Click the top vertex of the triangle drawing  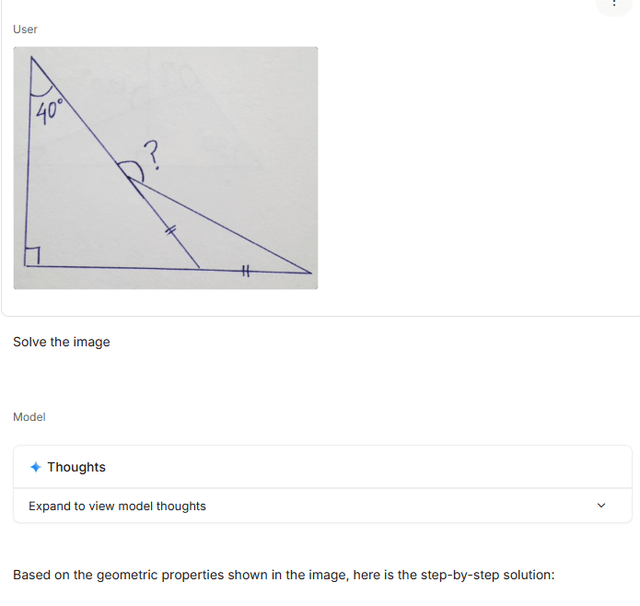pos(31,58)
